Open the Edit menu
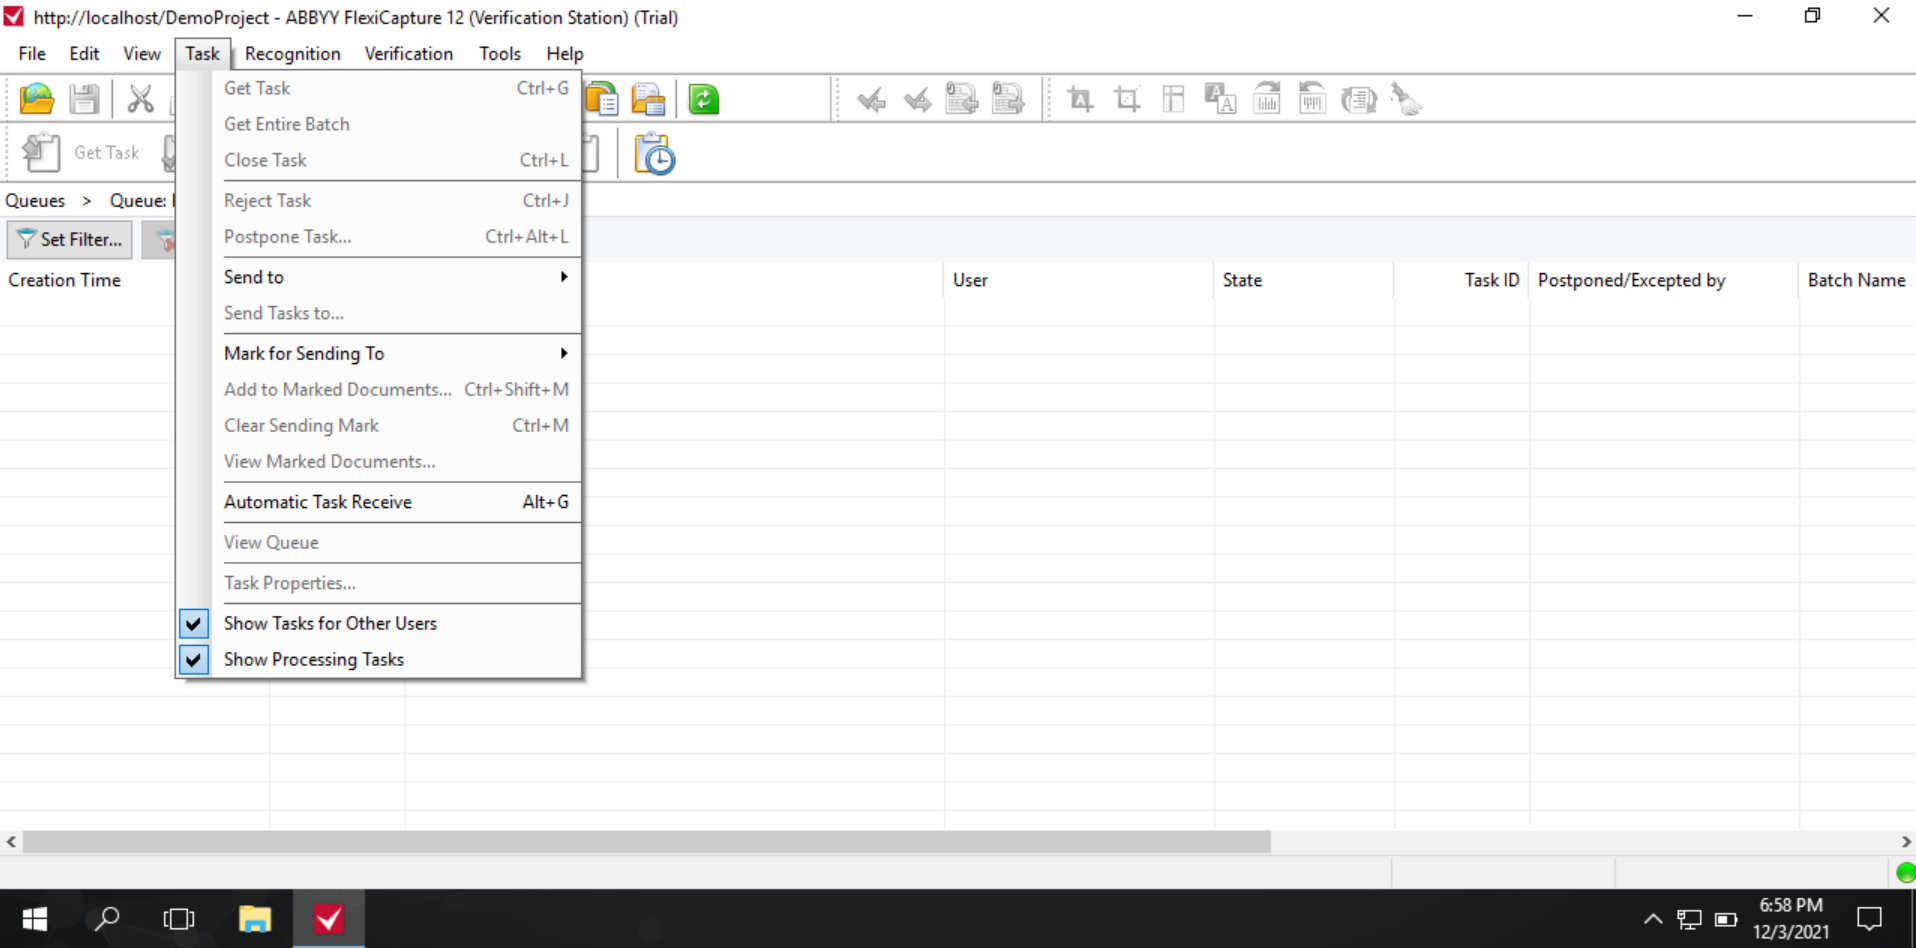The height and width of the screenshot is (948, 1916). click(x=84, y=54)
